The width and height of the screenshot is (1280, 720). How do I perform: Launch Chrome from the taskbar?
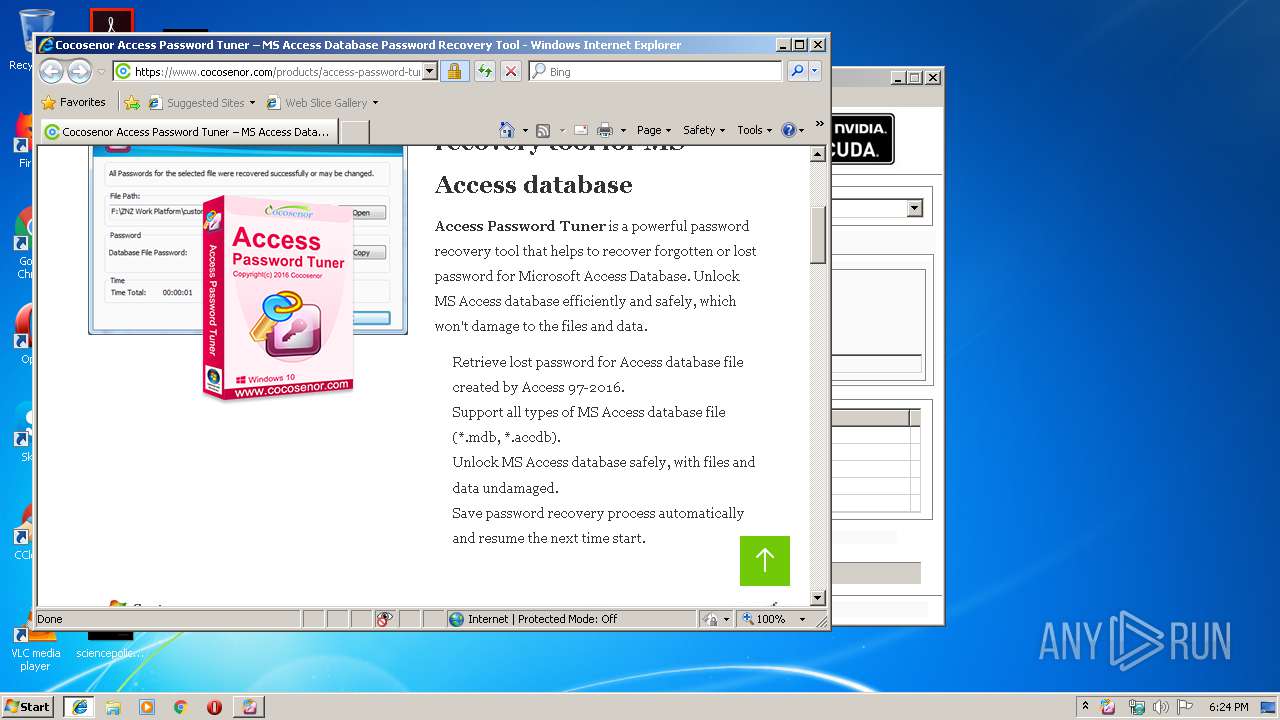click(x=181, y=706)
